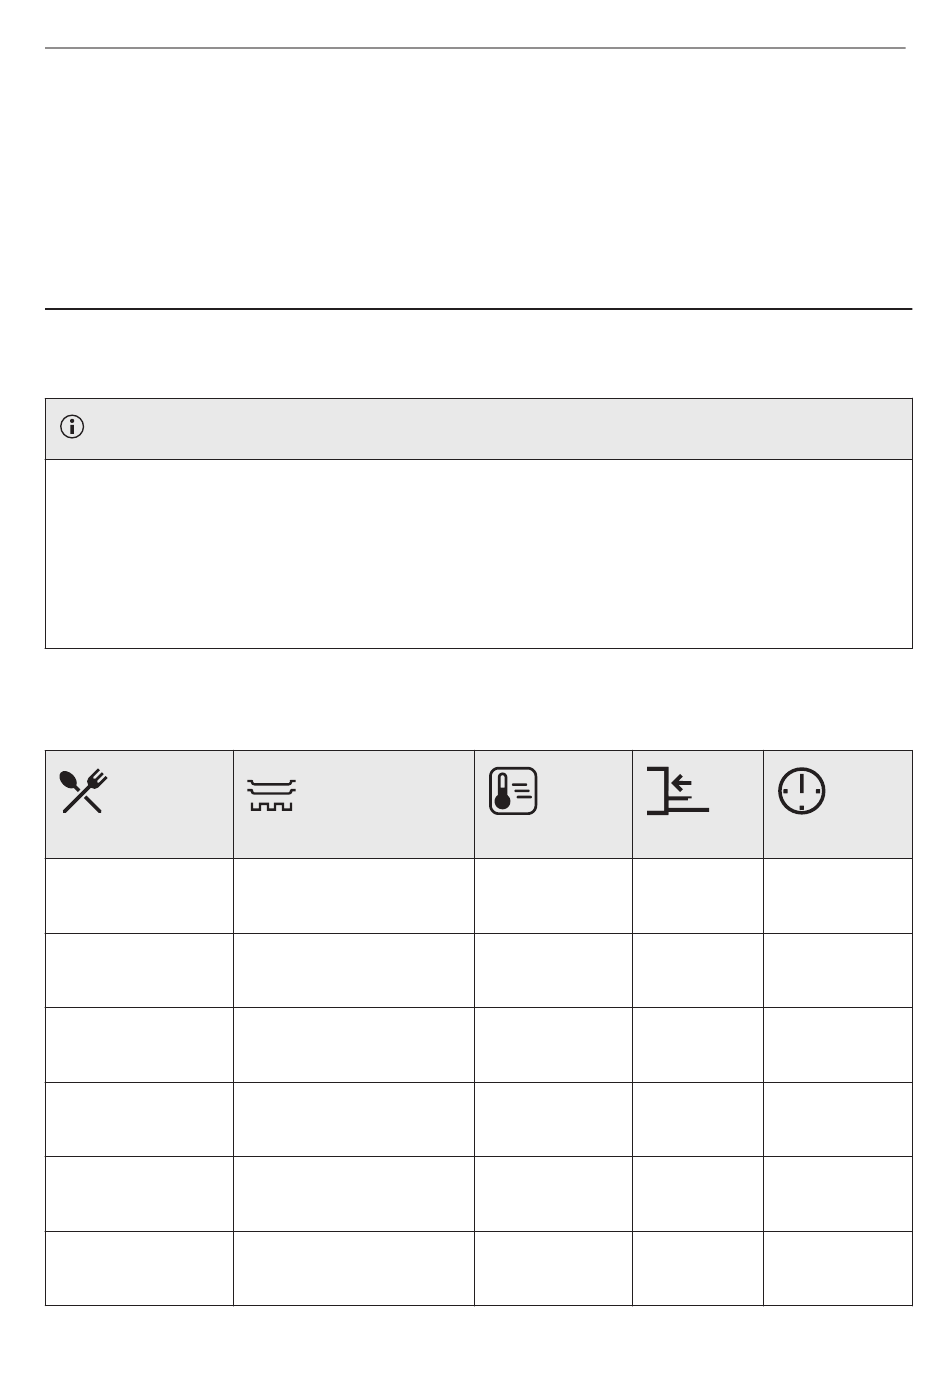Click the shelf level arrow icon
This screenshot has width=950, height=1374.
pos(678,791)
